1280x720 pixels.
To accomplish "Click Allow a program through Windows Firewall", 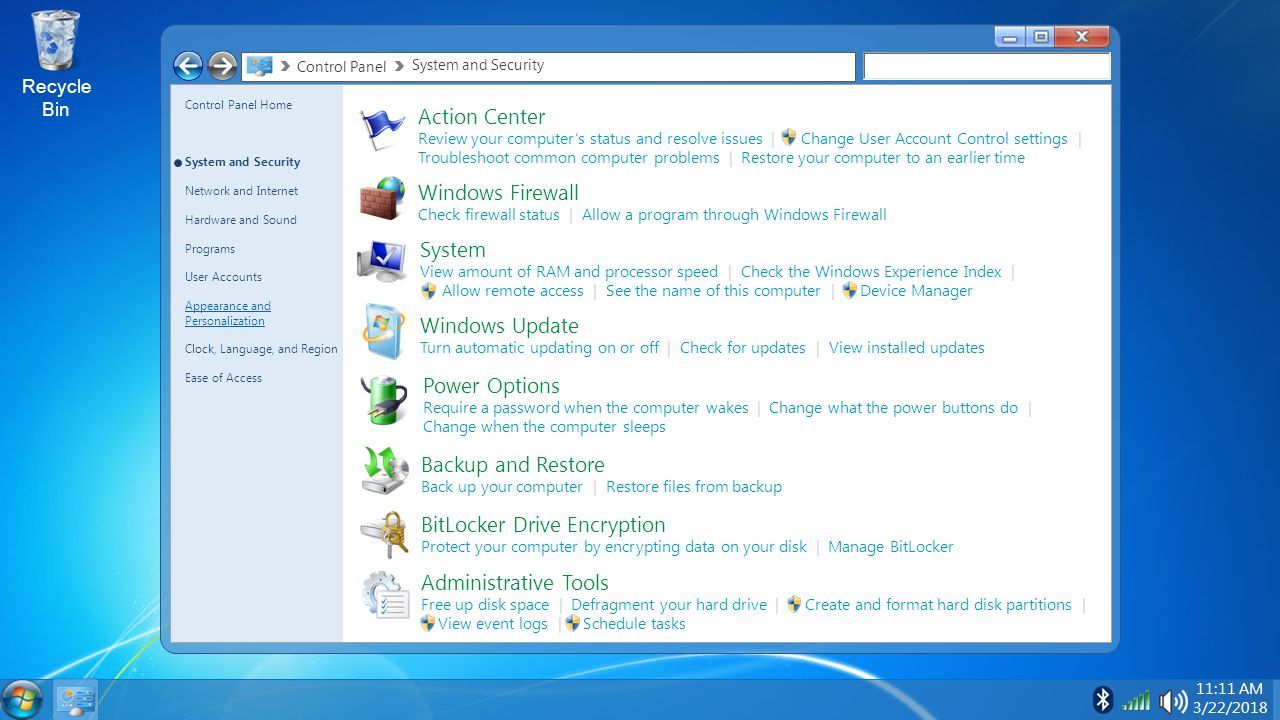I will (x=734, y=215).
